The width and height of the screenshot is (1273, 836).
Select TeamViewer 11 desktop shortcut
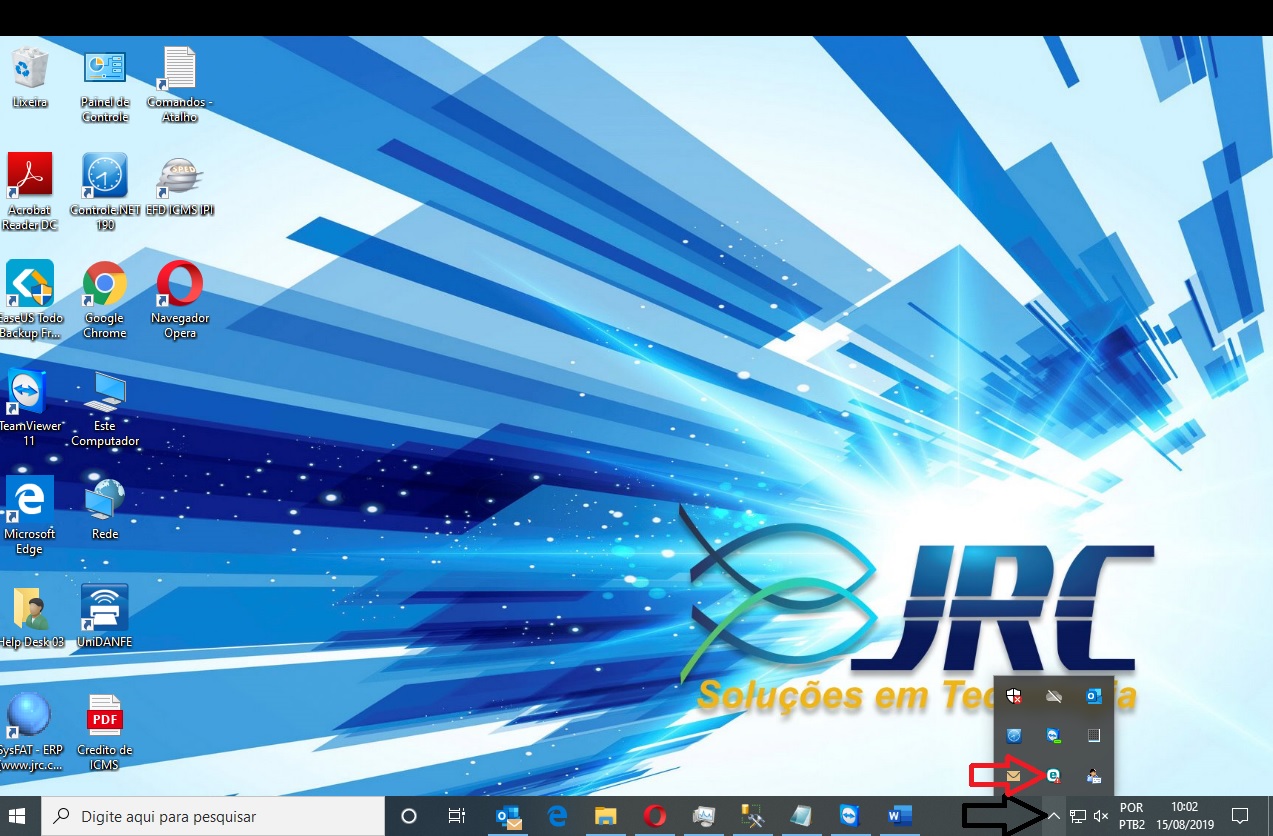tap(29, 408)
